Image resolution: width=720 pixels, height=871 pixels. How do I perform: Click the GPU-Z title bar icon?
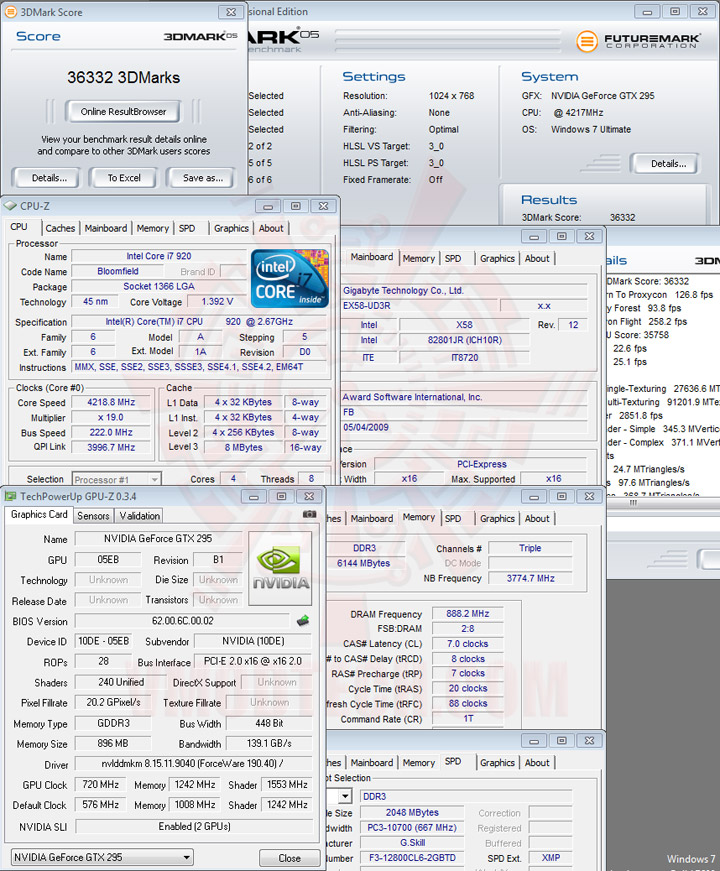click(x=10, y=496)
